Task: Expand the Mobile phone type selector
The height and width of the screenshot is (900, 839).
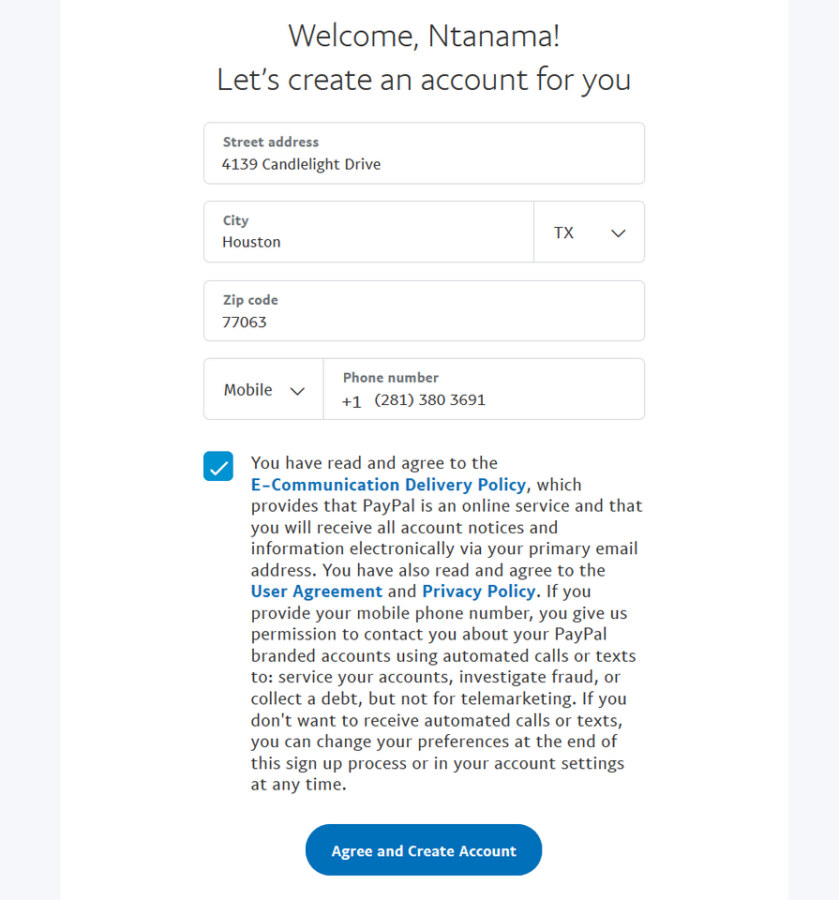Action: point(263,390)
